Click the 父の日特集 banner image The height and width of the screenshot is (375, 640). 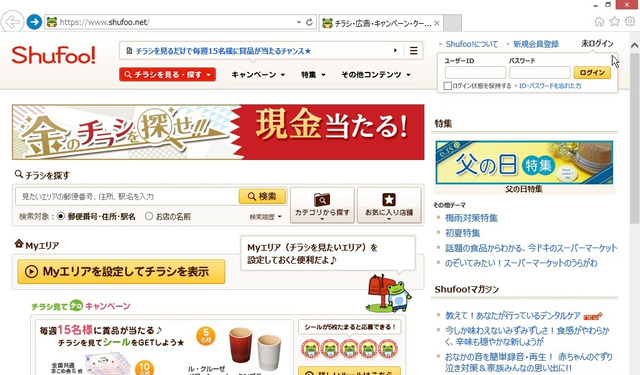(524, 162)
